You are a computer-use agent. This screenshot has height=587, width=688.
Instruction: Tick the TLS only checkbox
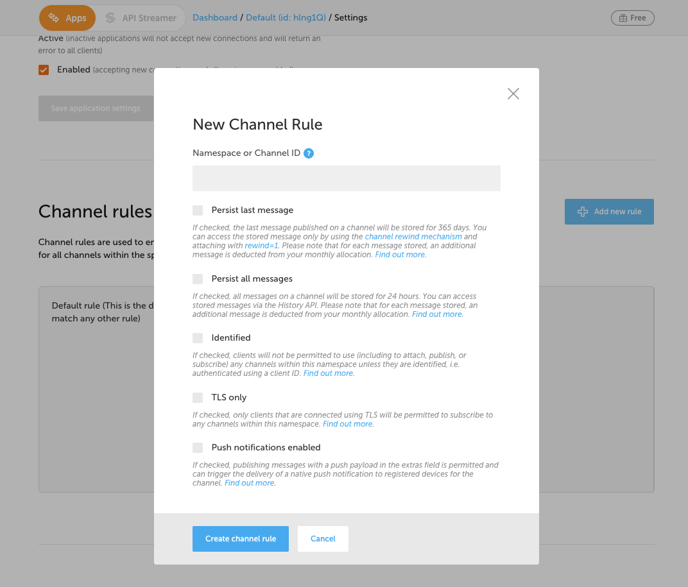[x=197, y=397]
